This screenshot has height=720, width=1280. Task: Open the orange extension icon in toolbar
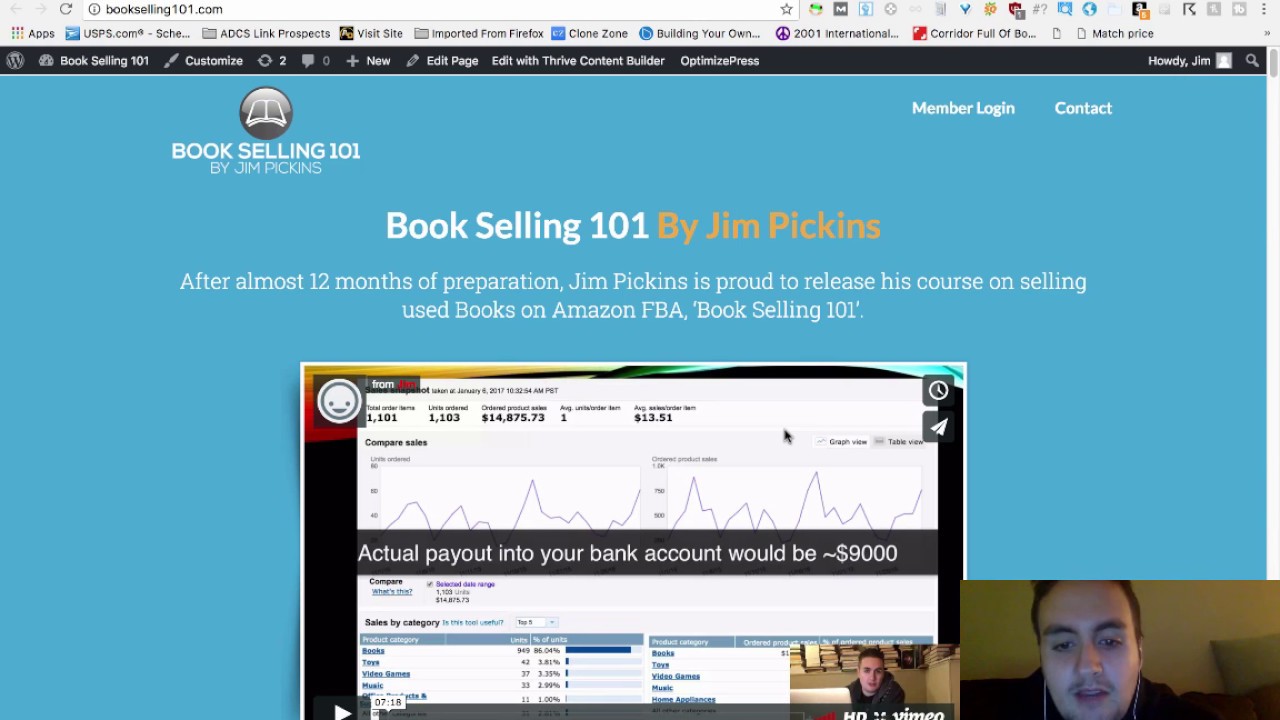990,9
